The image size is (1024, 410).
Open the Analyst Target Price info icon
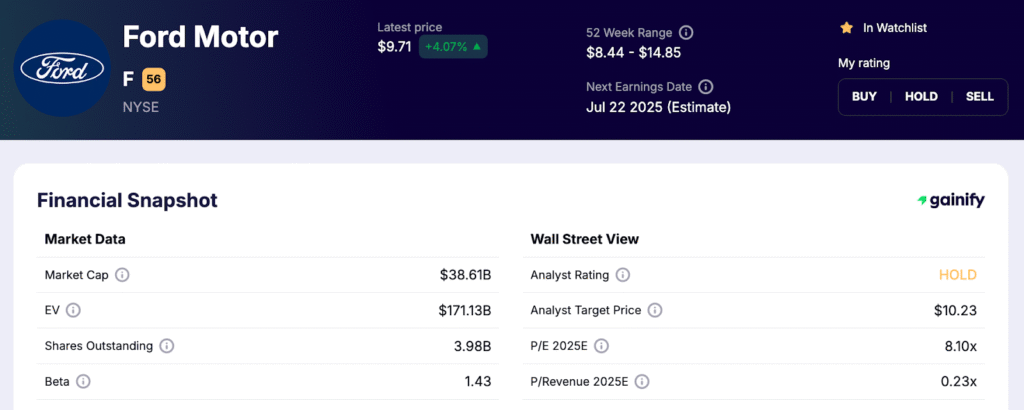point(655,310)
